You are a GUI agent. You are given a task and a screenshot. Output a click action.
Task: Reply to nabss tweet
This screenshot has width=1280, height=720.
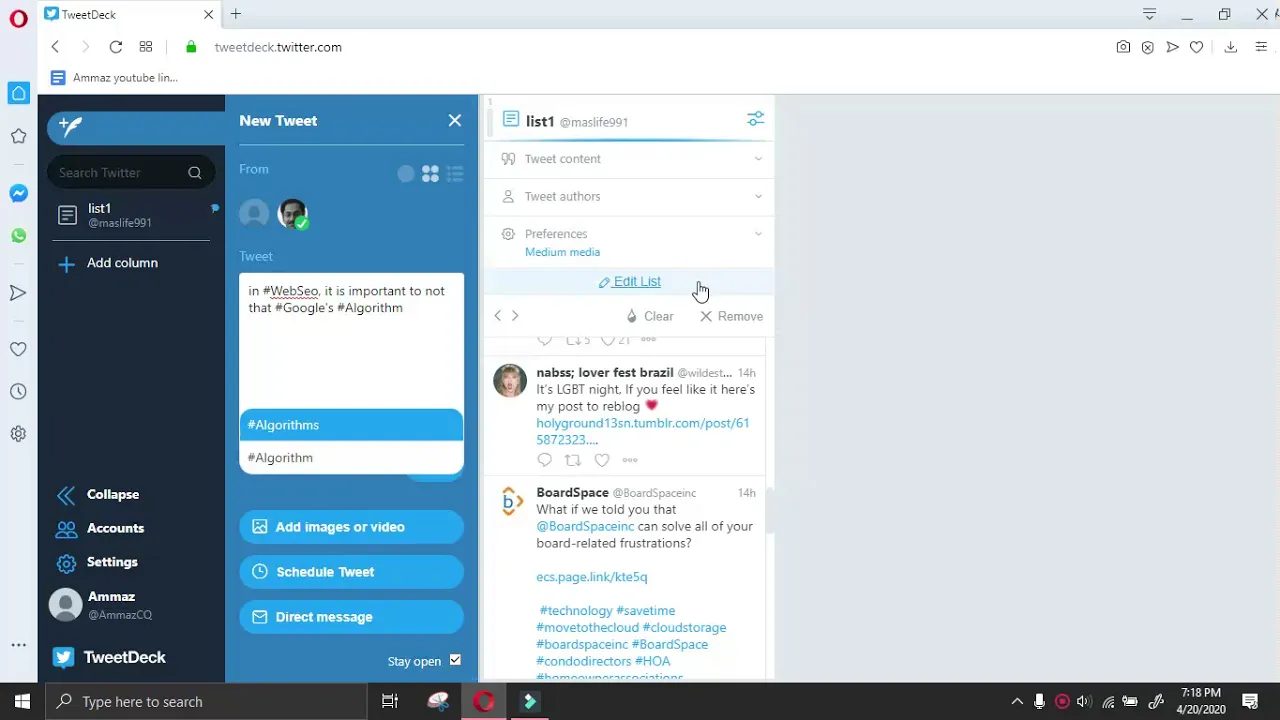pos(544,460)
